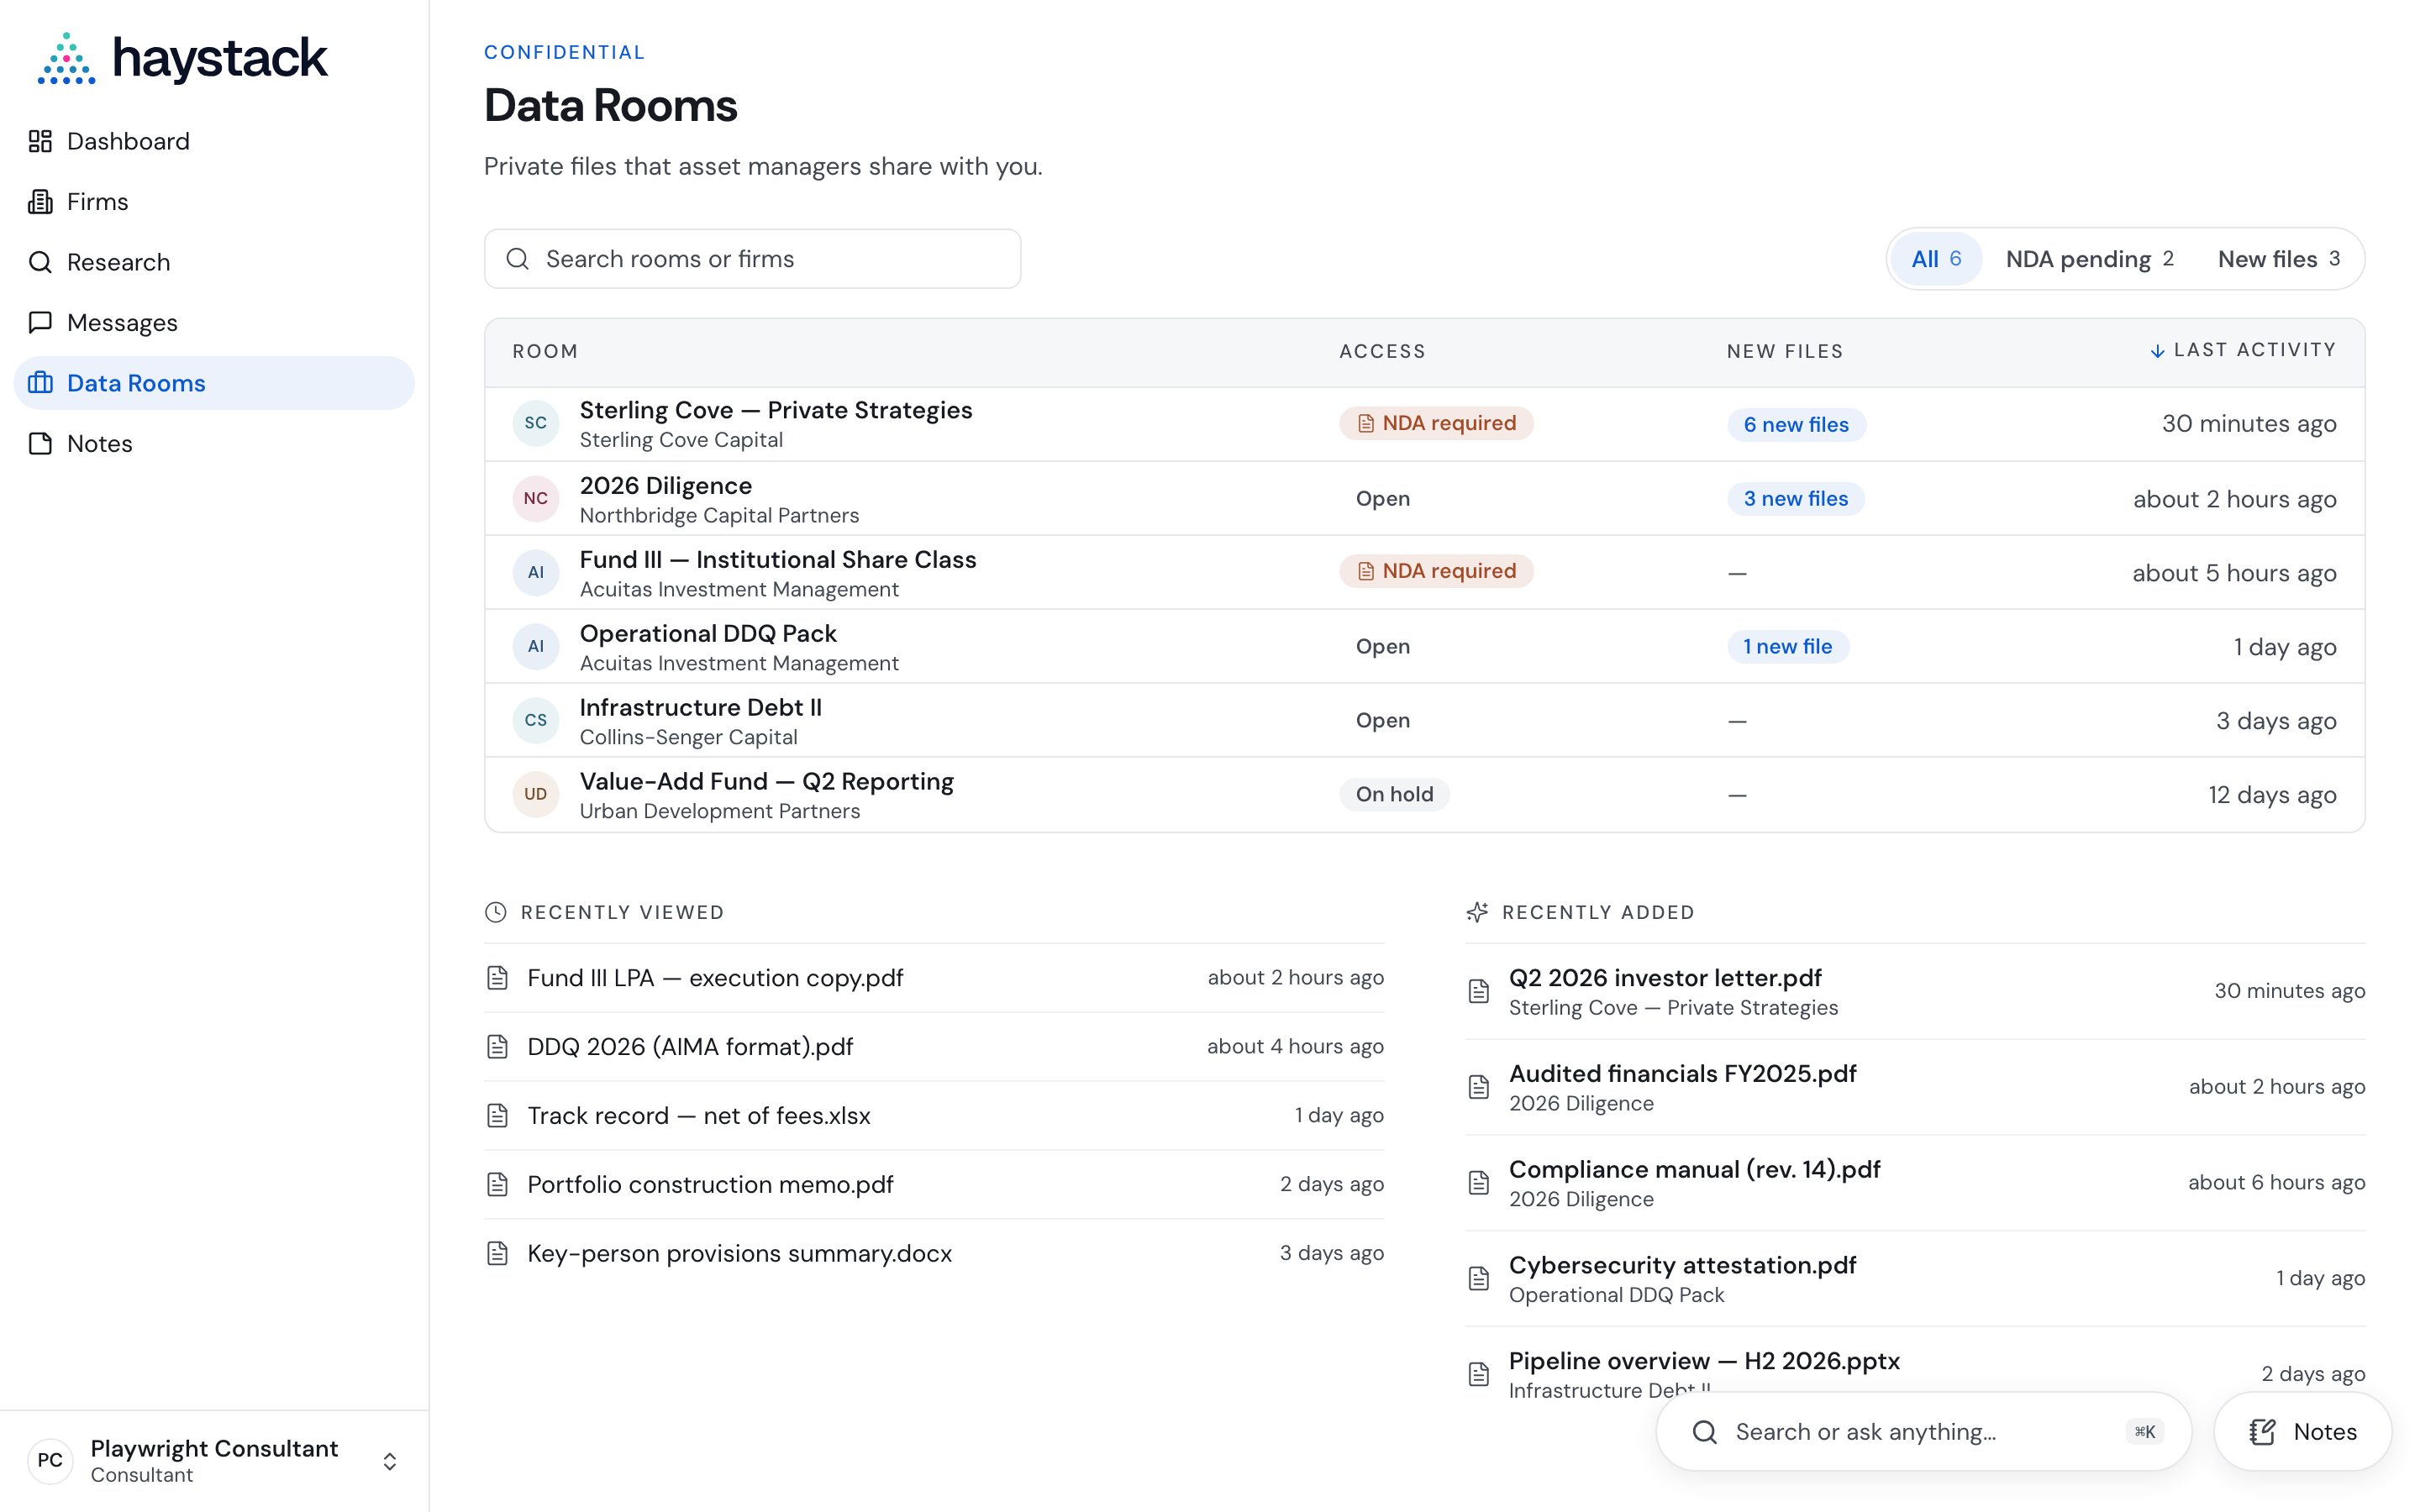Open Compliance manual (rev. 14).pdf
The width and height of the screenshot is (2420, 1512).
(1694, 1170)
